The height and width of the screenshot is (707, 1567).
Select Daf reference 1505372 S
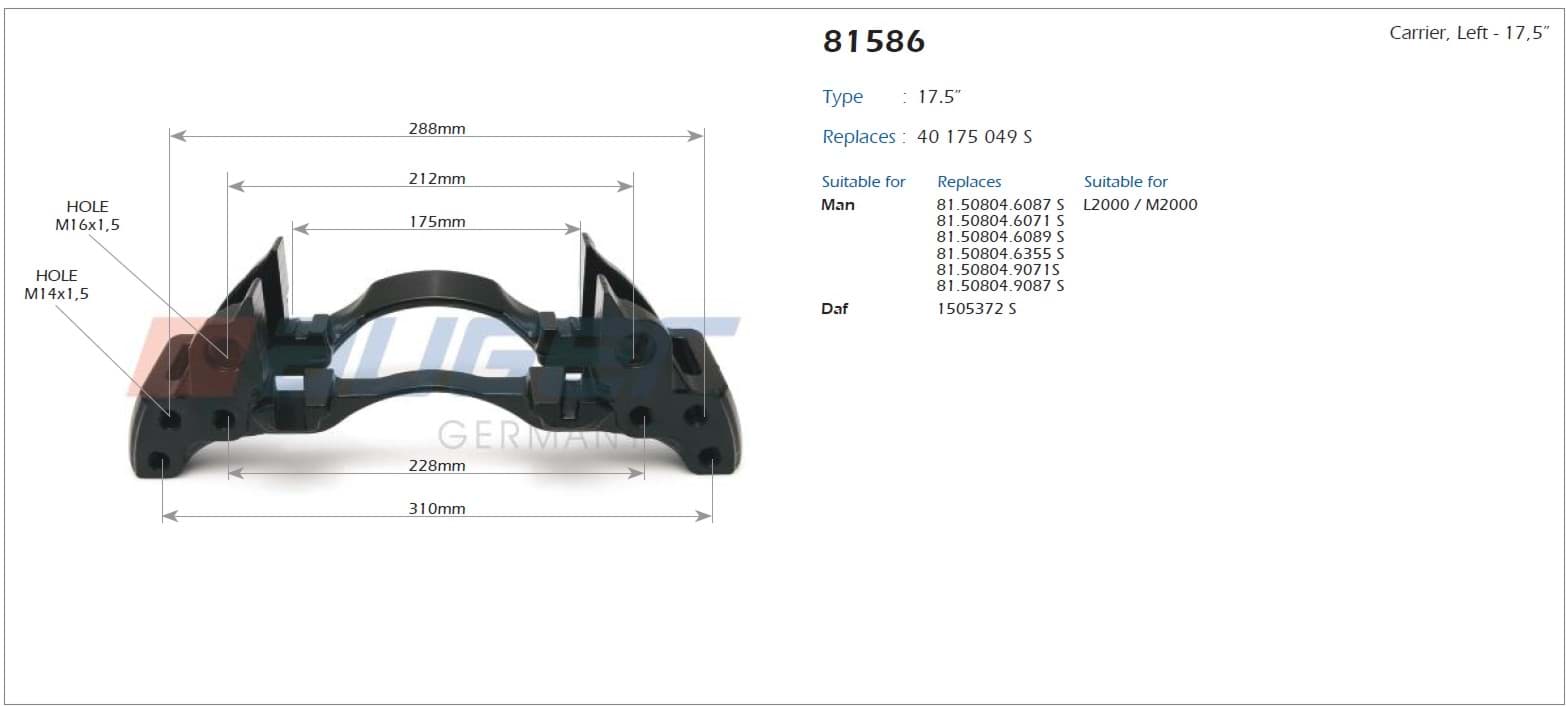[x=976, y=309]
